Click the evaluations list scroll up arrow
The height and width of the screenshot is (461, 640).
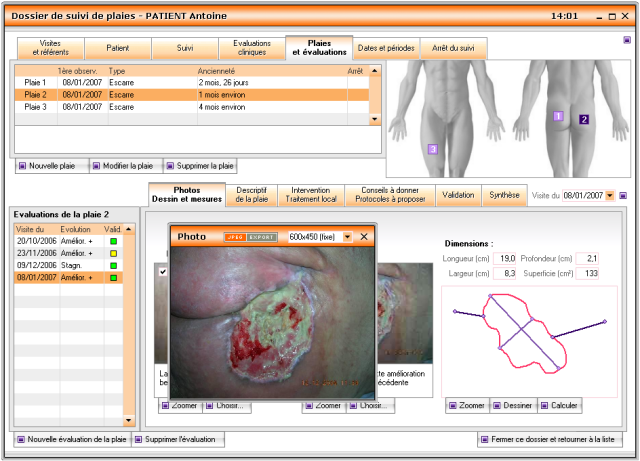click(x=129, y=229)
